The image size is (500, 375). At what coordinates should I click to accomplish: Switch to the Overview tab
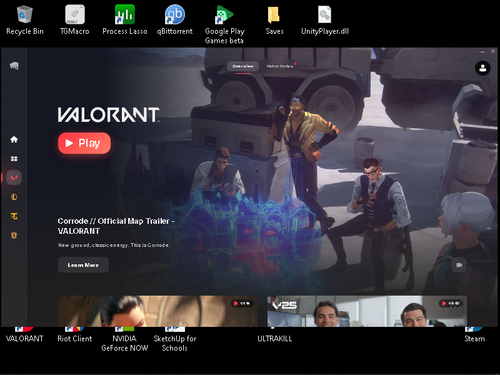click(x=243, y=66)
